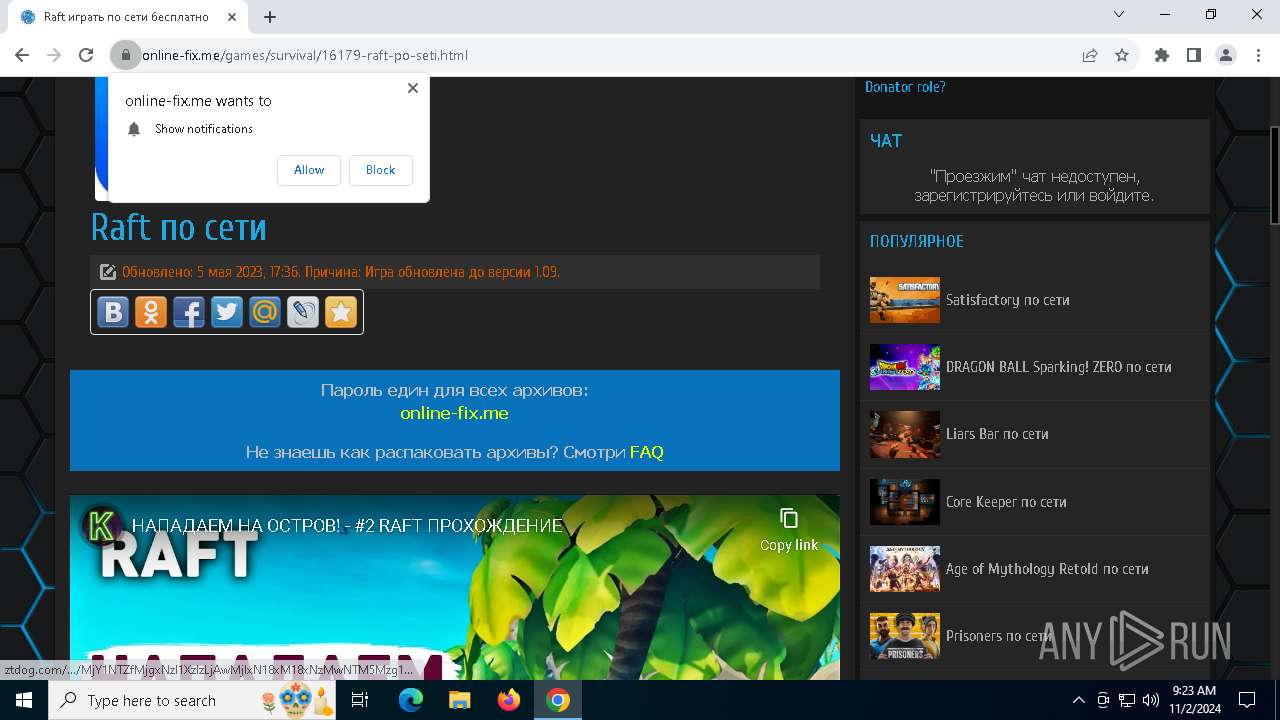Share page via Odnoklassniki icon

151,312
